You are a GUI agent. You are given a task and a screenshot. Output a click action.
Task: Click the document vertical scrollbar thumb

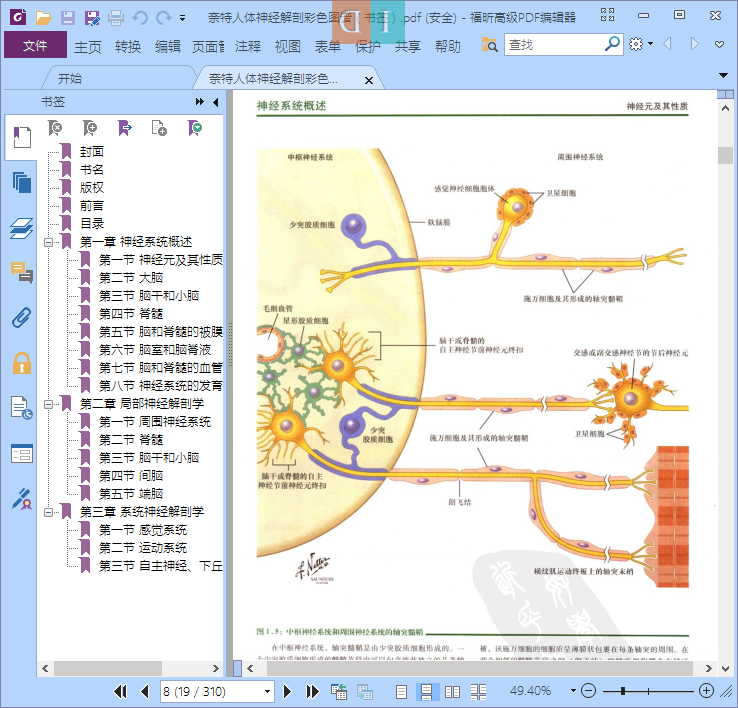[x=725, y=155]
